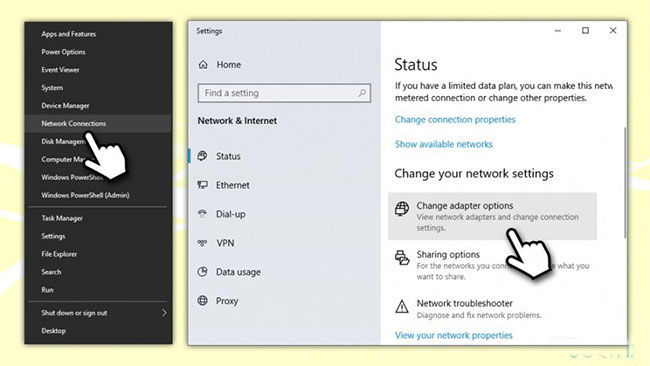Open the Ethernet monitor icon

(202, 185)
